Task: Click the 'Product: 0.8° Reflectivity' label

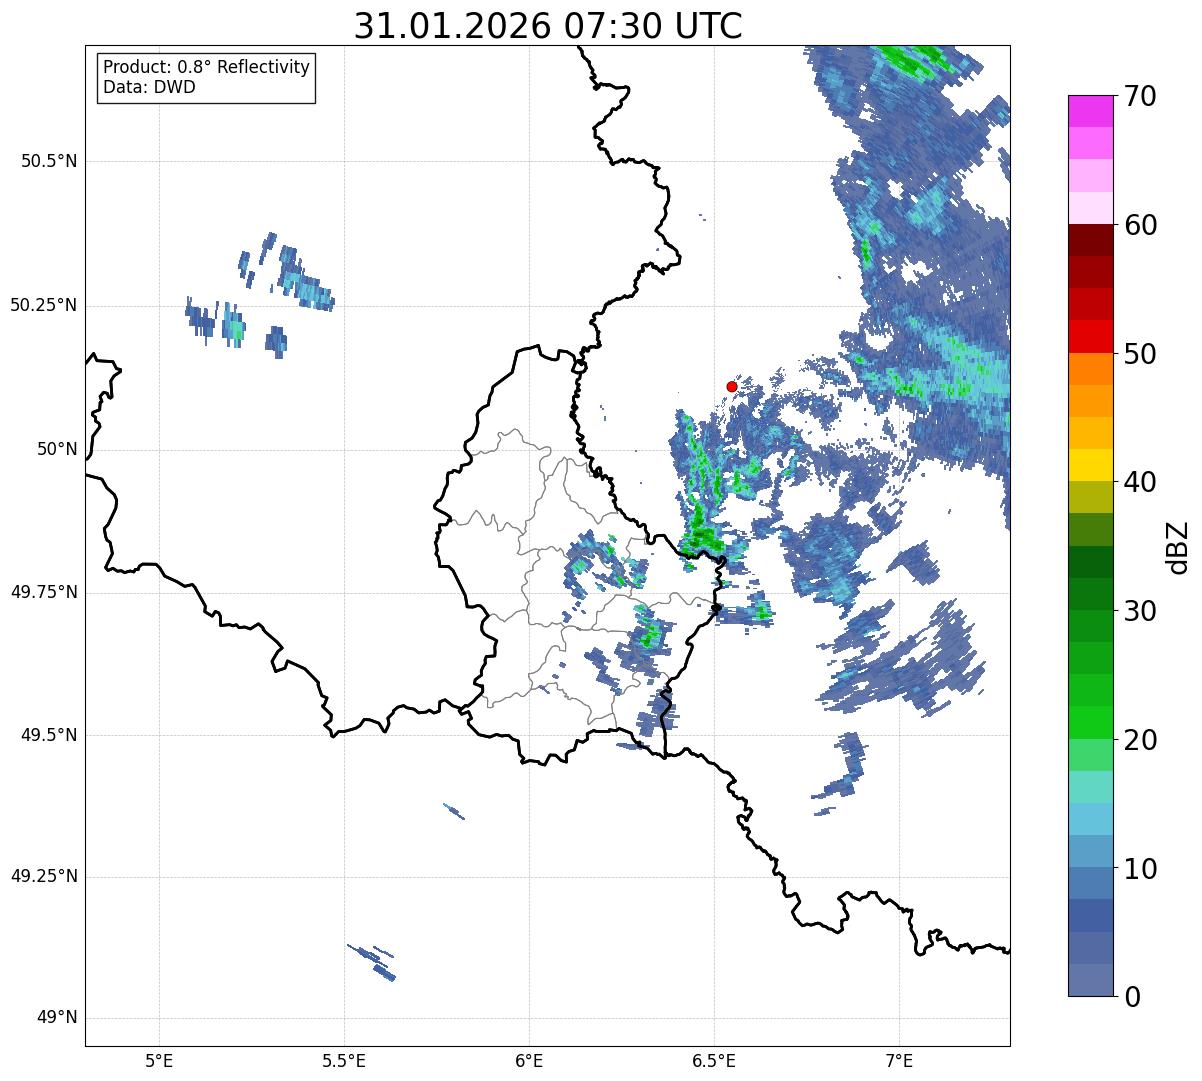Action: 207,67
